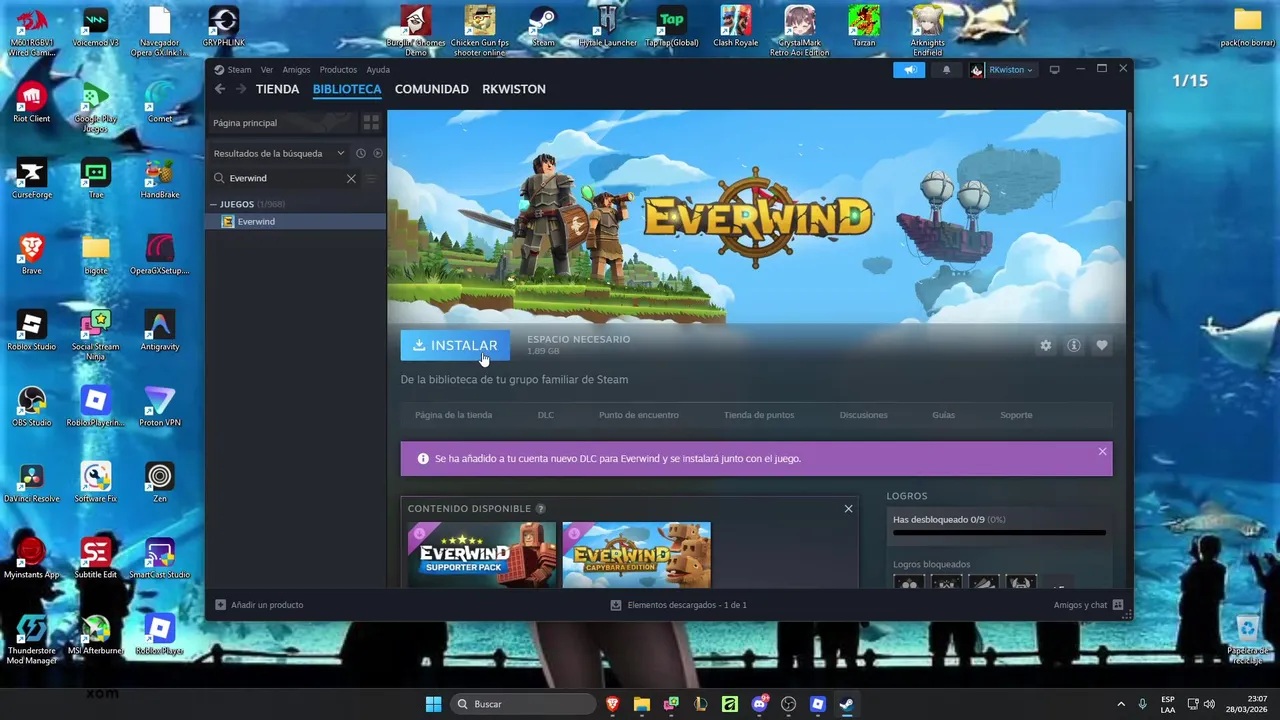Screen dimensions: 1280x720
Task: Click the taskbar Buscar search box
Action: click(525, 704)
